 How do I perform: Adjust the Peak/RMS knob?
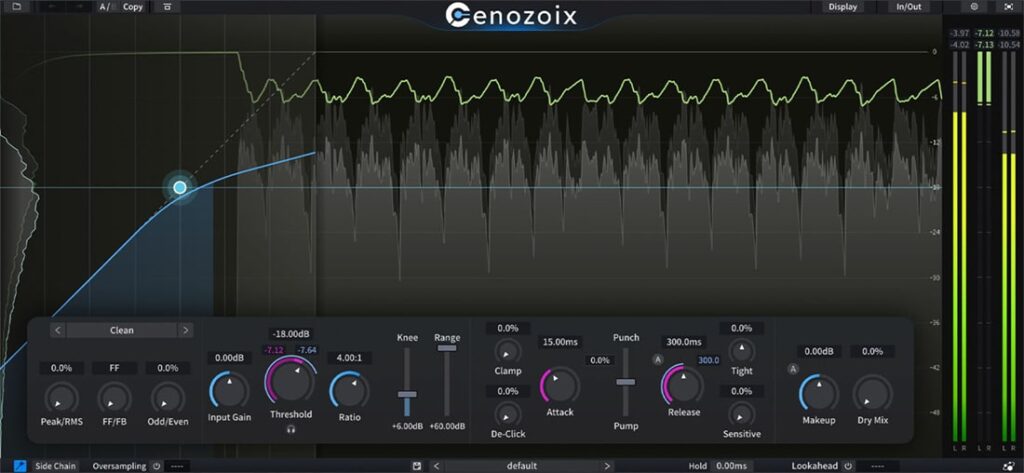coord(61,398)
